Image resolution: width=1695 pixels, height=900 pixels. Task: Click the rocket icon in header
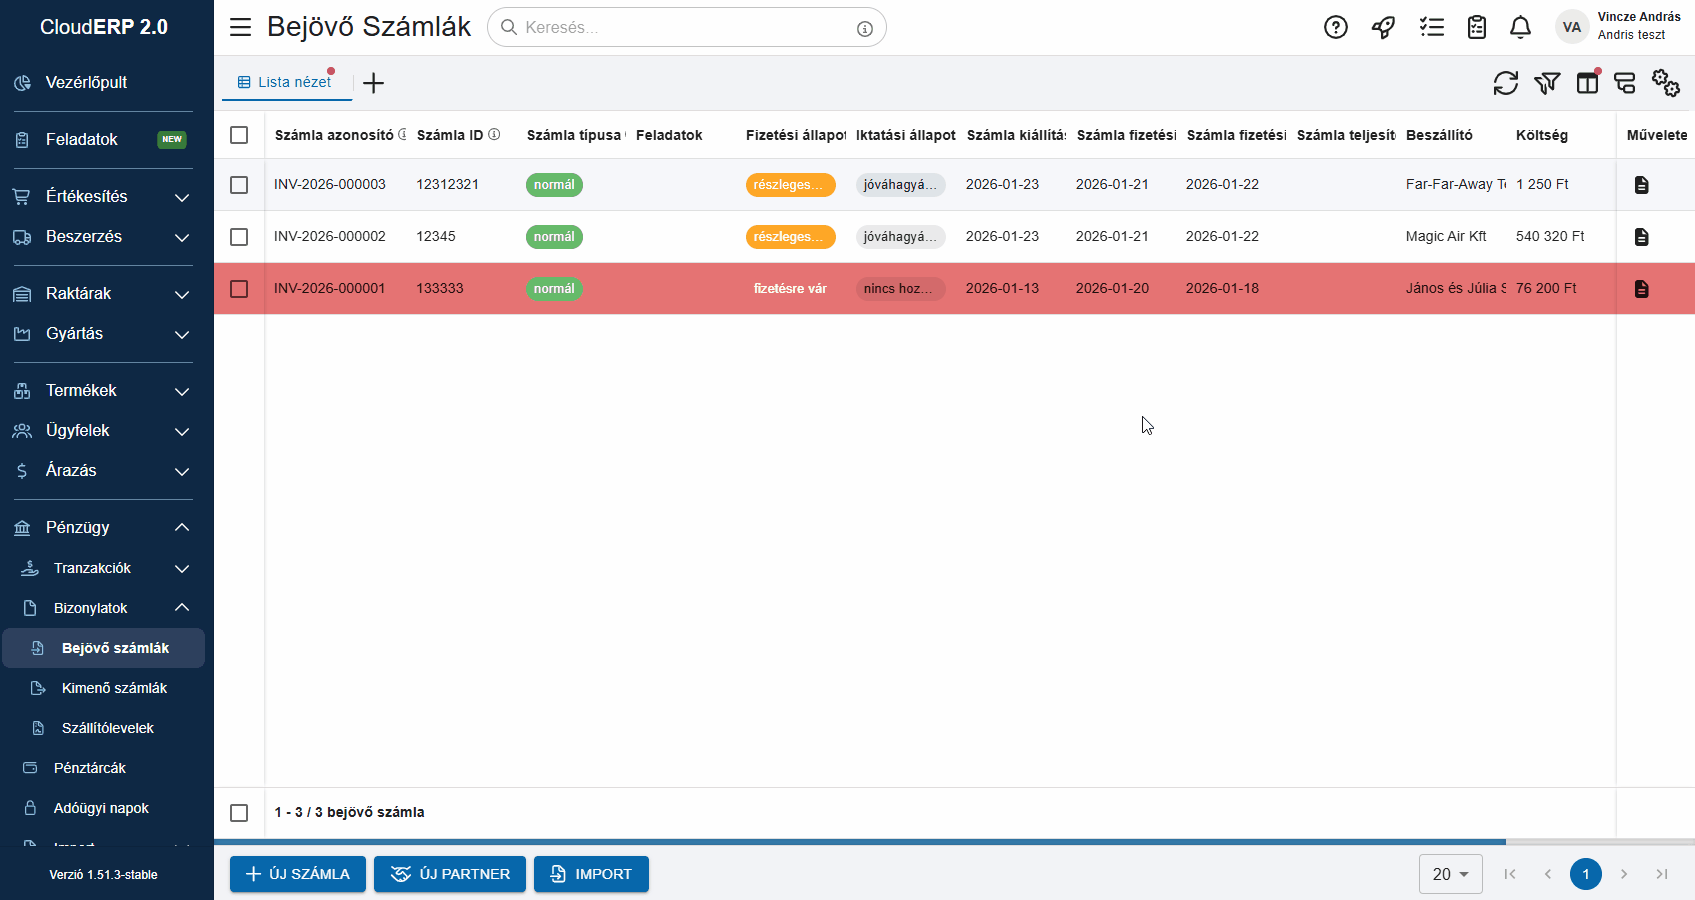pos(1383,28)
